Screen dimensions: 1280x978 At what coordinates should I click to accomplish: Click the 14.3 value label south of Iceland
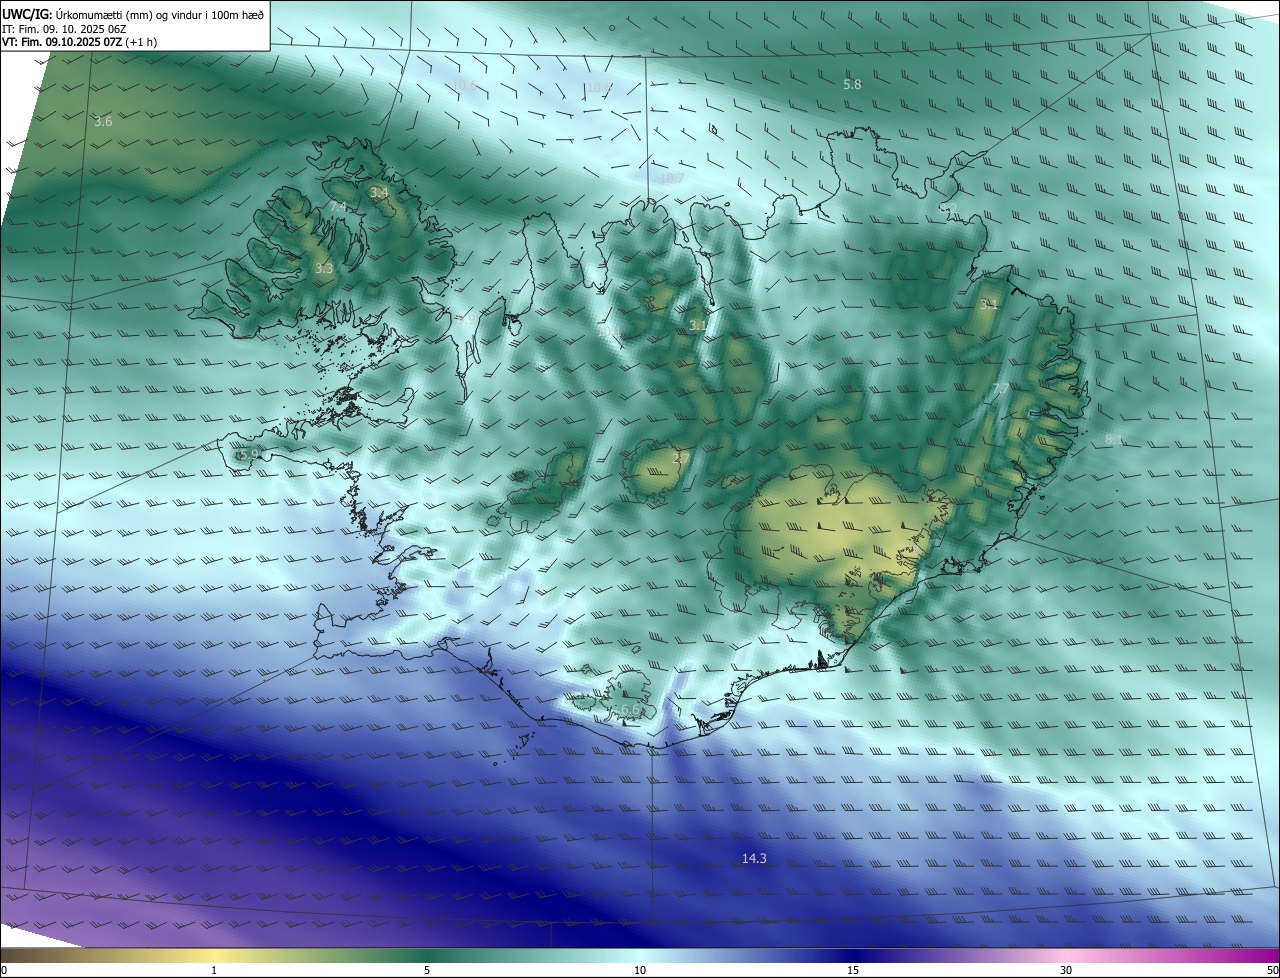(754, 858)
